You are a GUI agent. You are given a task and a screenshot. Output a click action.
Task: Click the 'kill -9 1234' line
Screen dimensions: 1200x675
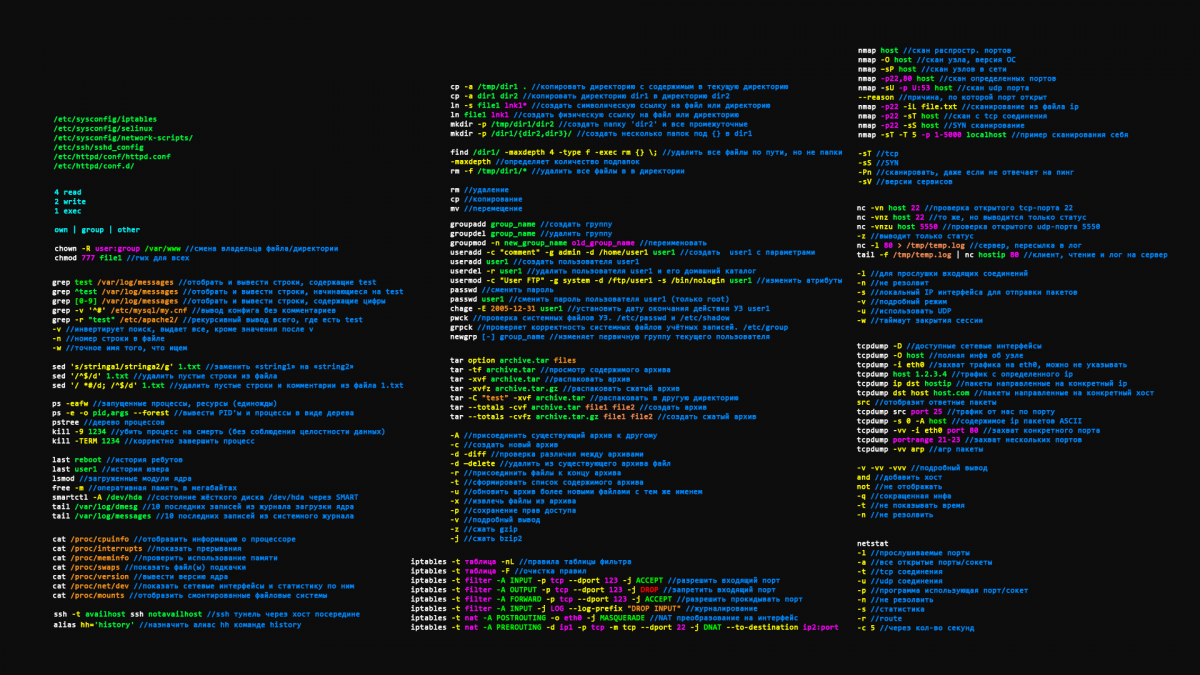coord(219,431)
